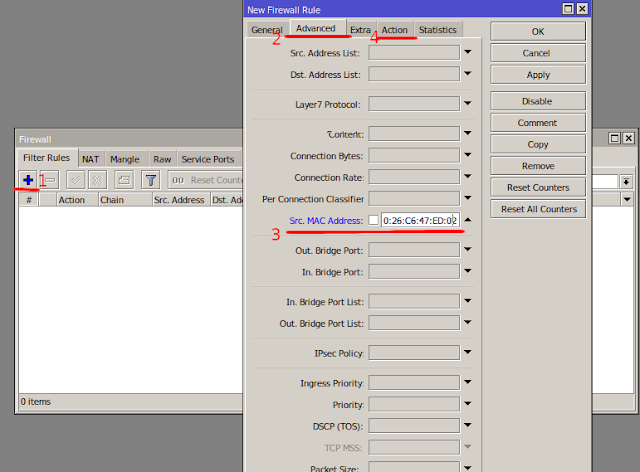Image resolution: width=640 pixels, height=472 pixels.
Task: Click the Src. Address List field
Action: 414,53
